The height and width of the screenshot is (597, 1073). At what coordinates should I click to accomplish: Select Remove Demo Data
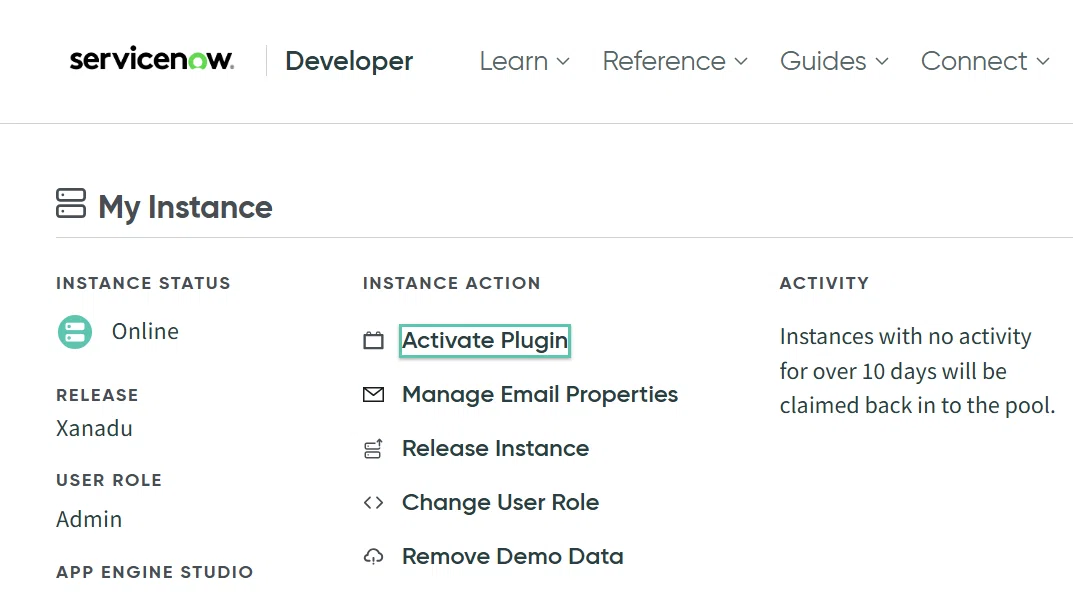pos(513,557)
